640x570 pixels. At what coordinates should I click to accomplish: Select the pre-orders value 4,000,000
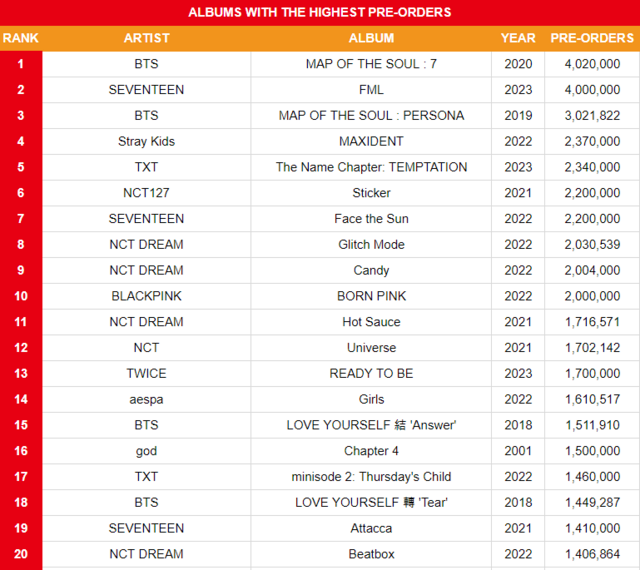point(592,89)
